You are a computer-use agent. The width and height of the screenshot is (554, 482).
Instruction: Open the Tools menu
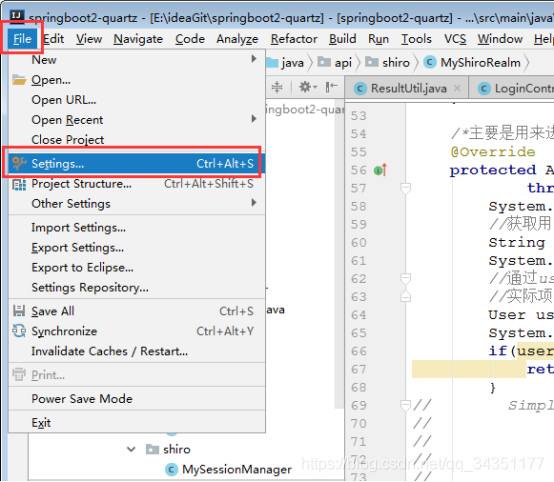[416, 39]
